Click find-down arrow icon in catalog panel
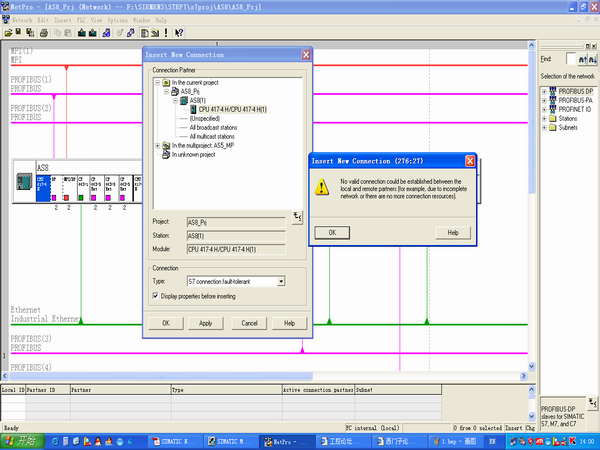Viewport: 600px width, 450px height. point(592,59)
